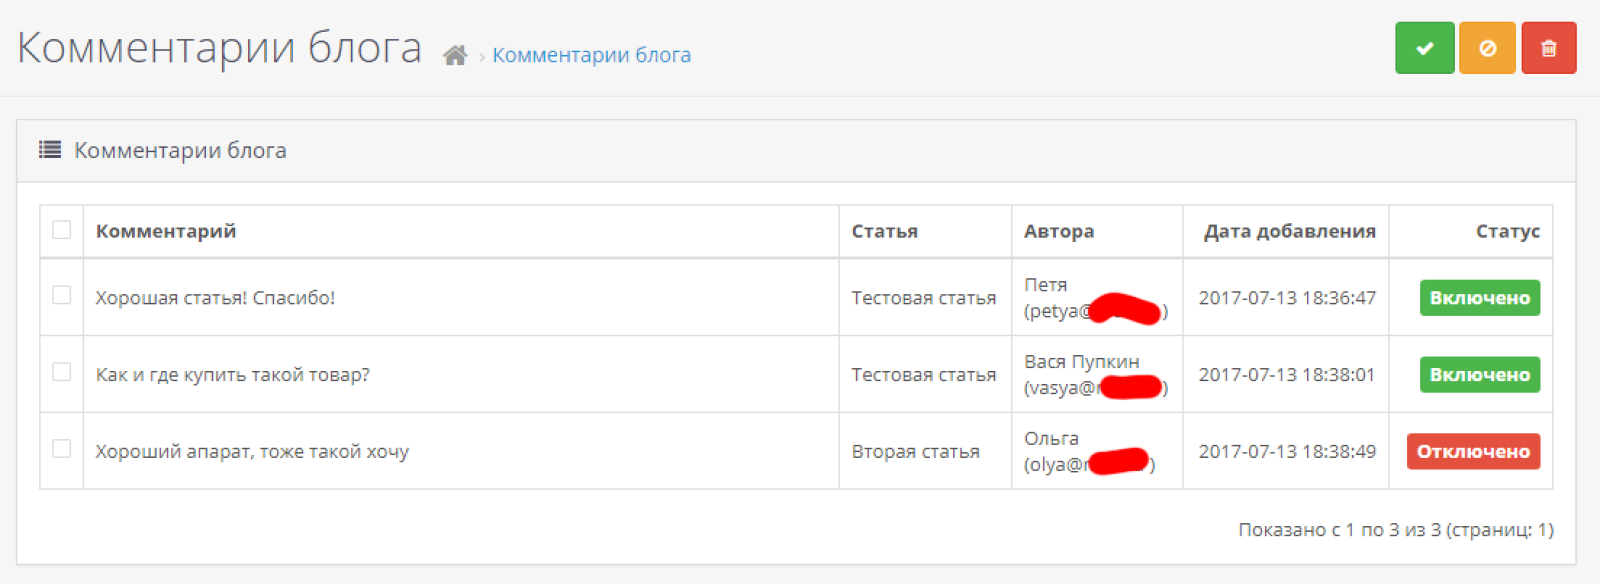Toggle the select-all checkbox in table header
1600x585 pixels.
62,230
